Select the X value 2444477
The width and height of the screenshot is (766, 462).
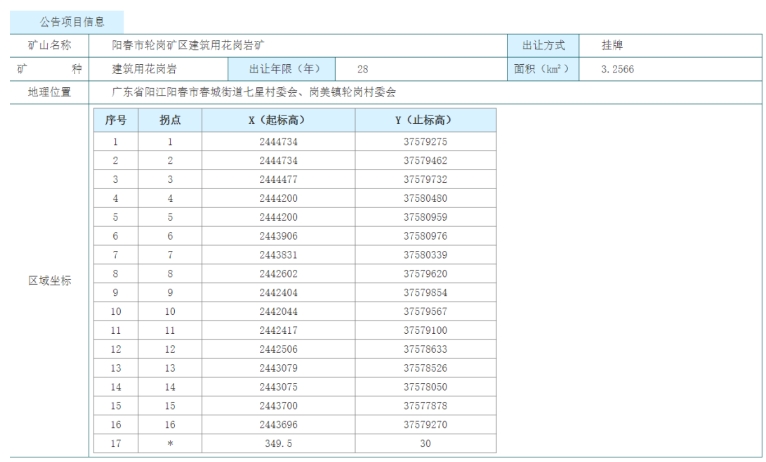278,179
